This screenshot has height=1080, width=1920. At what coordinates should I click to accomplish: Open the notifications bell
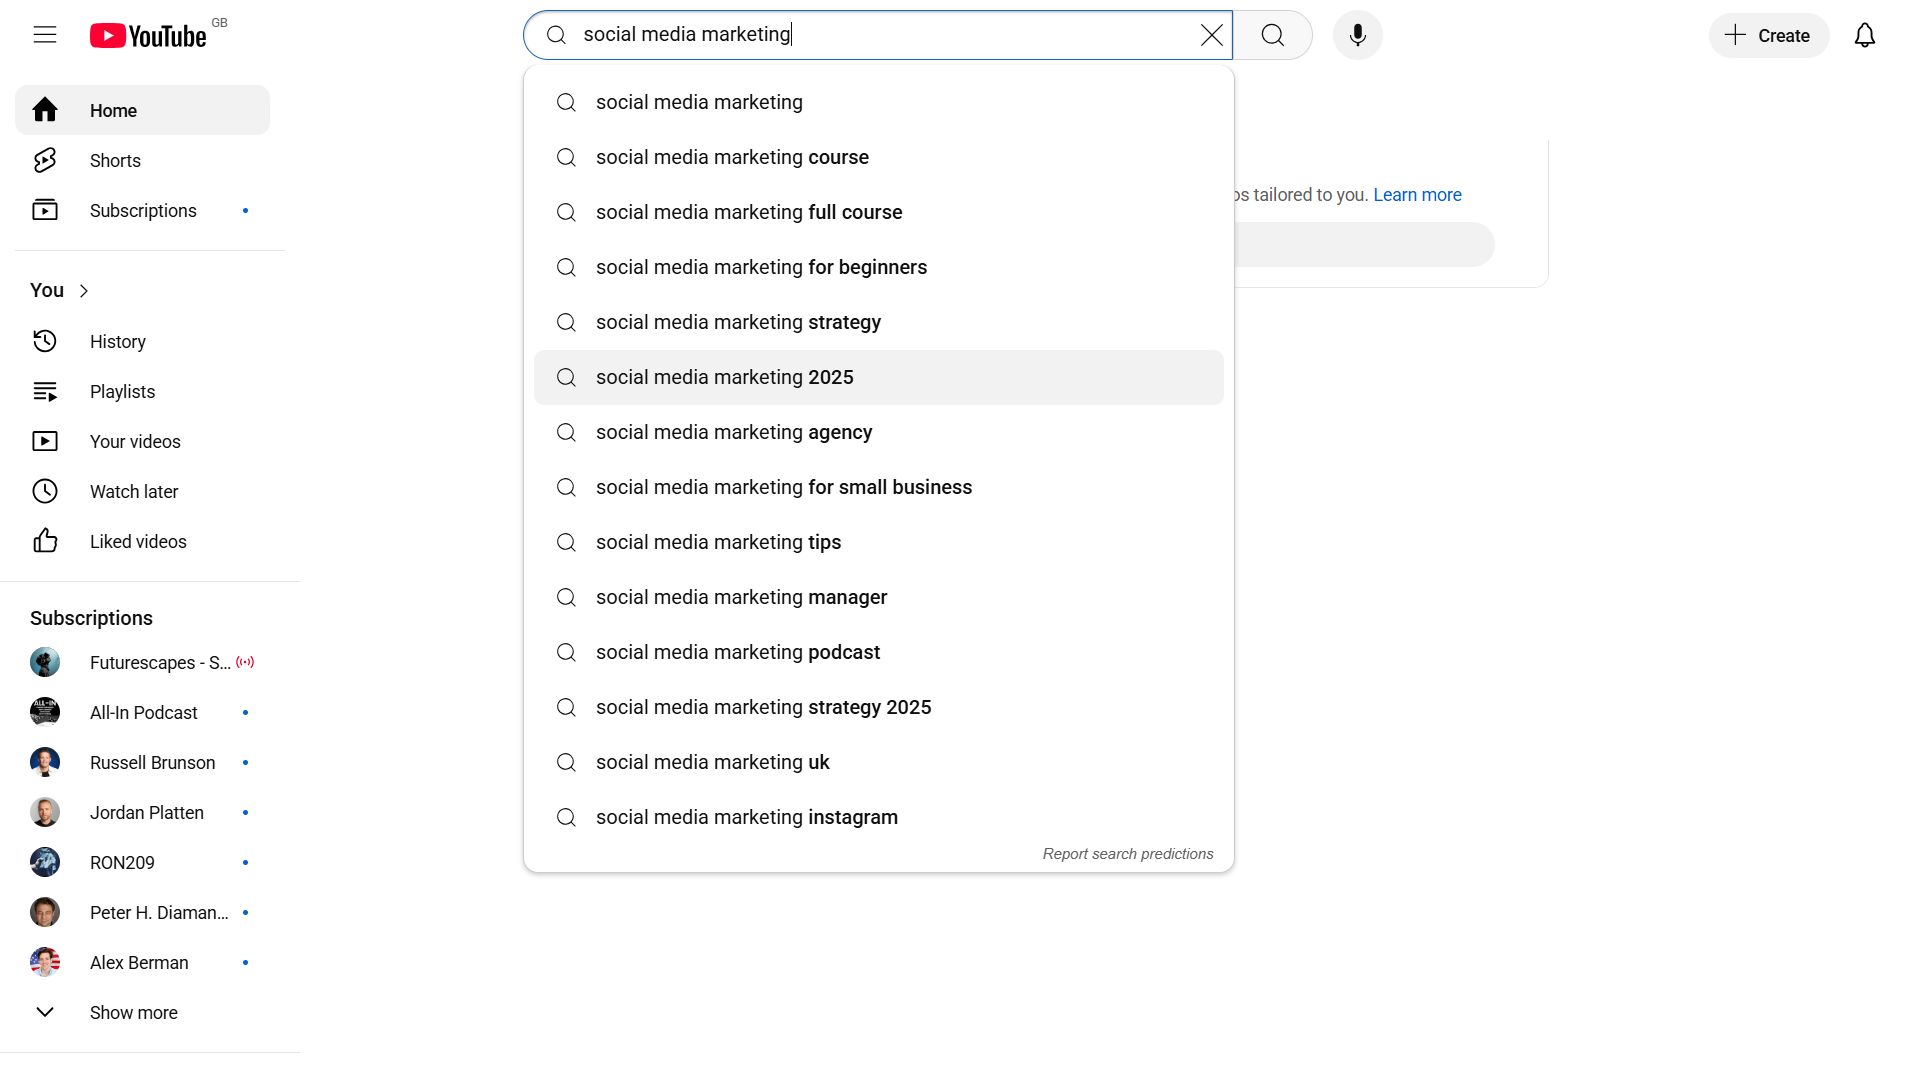(1864, 36)
